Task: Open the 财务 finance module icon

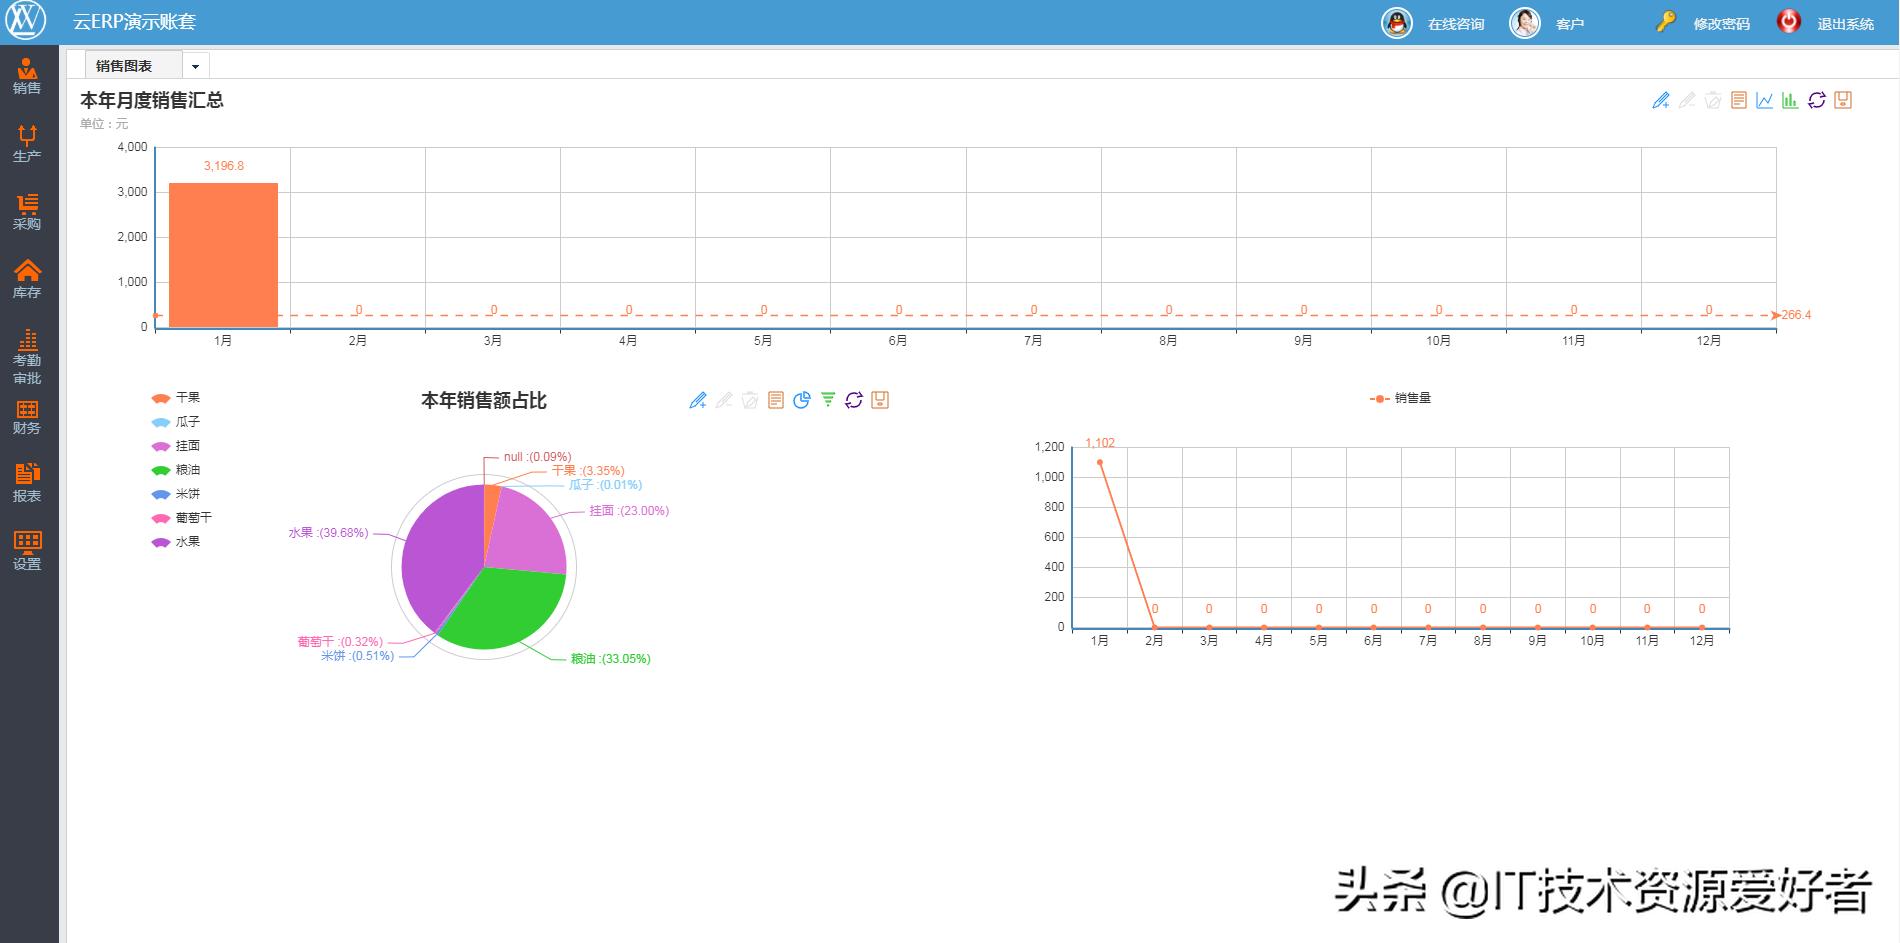Action: pyautogui.click(x=27, y=417)
